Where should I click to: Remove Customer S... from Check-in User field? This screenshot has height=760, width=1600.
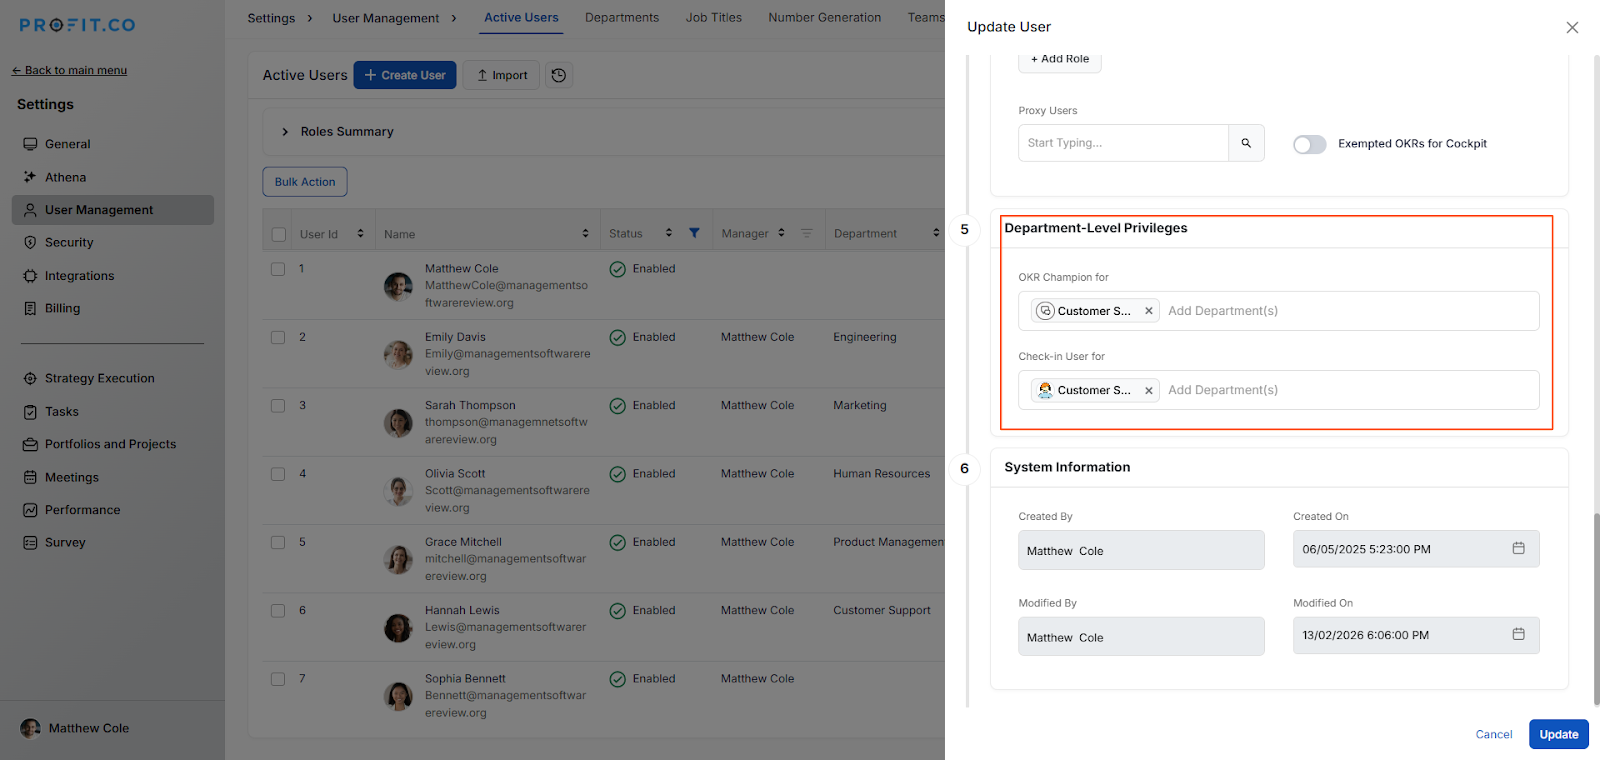tap(1149, 390)
